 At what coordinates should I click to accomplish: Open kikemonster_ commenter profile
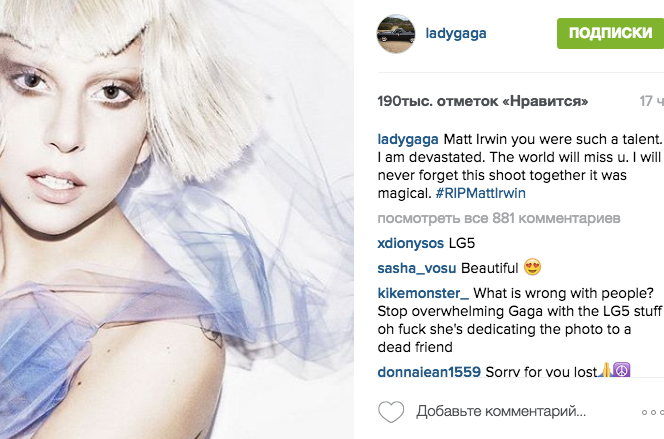point(423,293)
